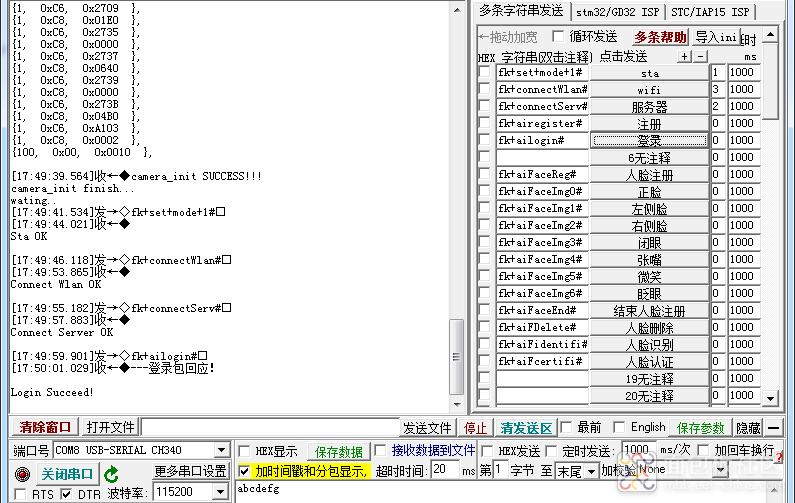Open the 末尾 end position dropdown

tap(591, 472)
